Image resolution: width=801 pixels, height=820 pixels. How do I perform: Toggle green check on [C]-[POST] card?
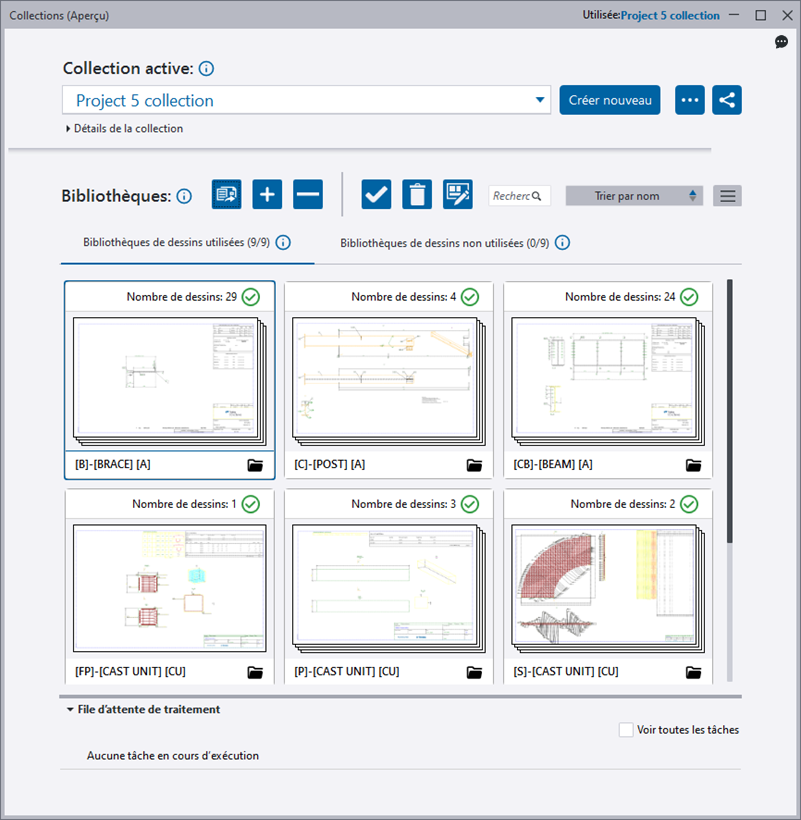click(470, 297)
